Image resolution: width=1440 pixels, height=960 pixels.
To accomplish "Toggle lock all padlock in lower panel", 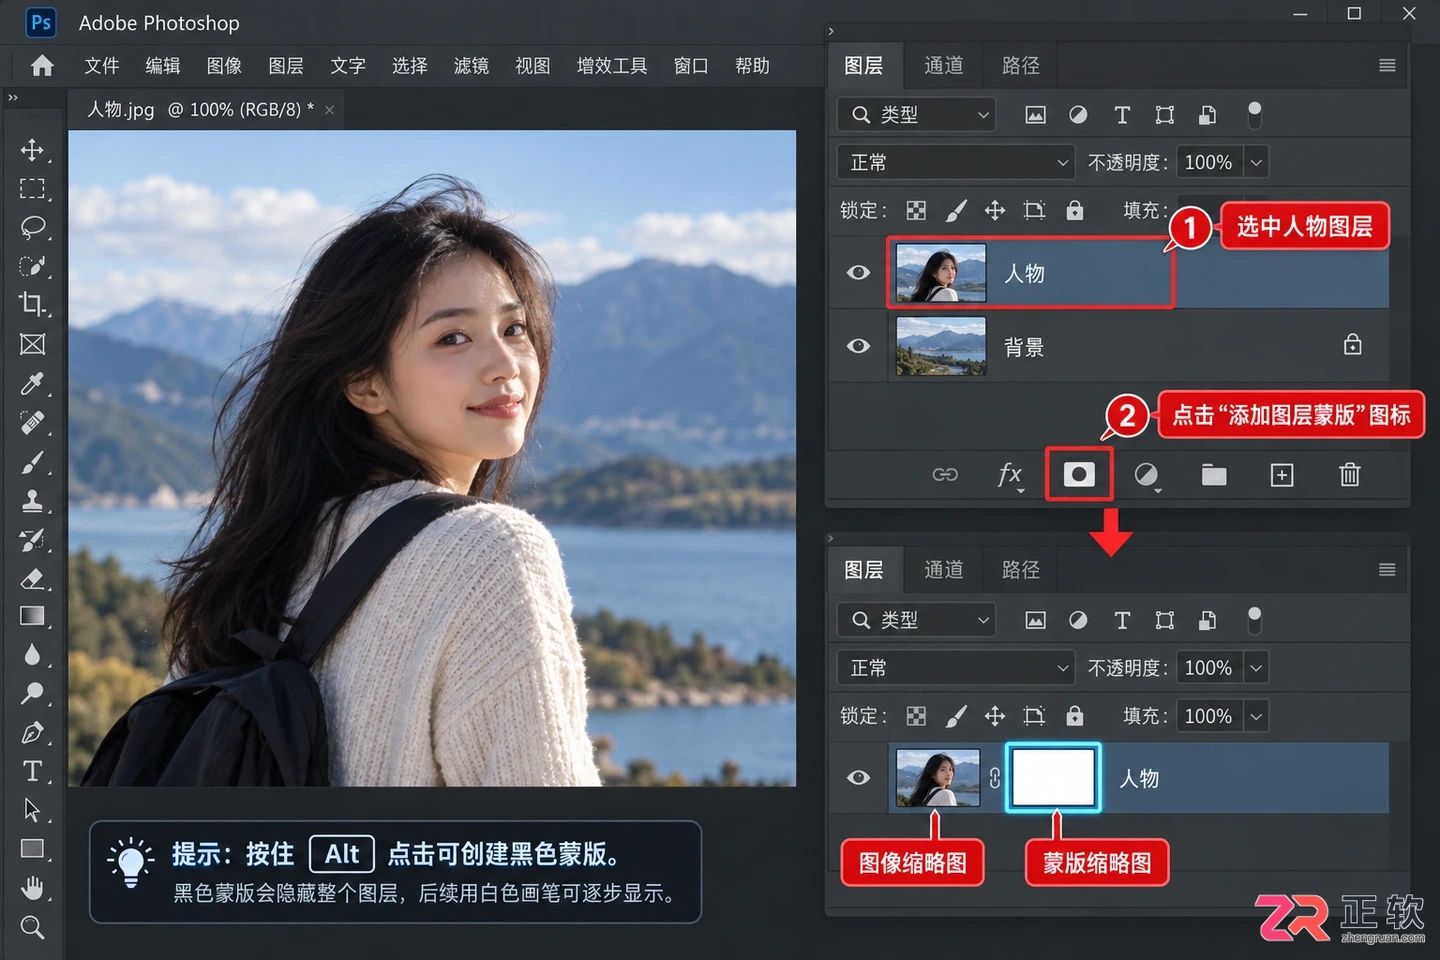I will (1075, 716).
